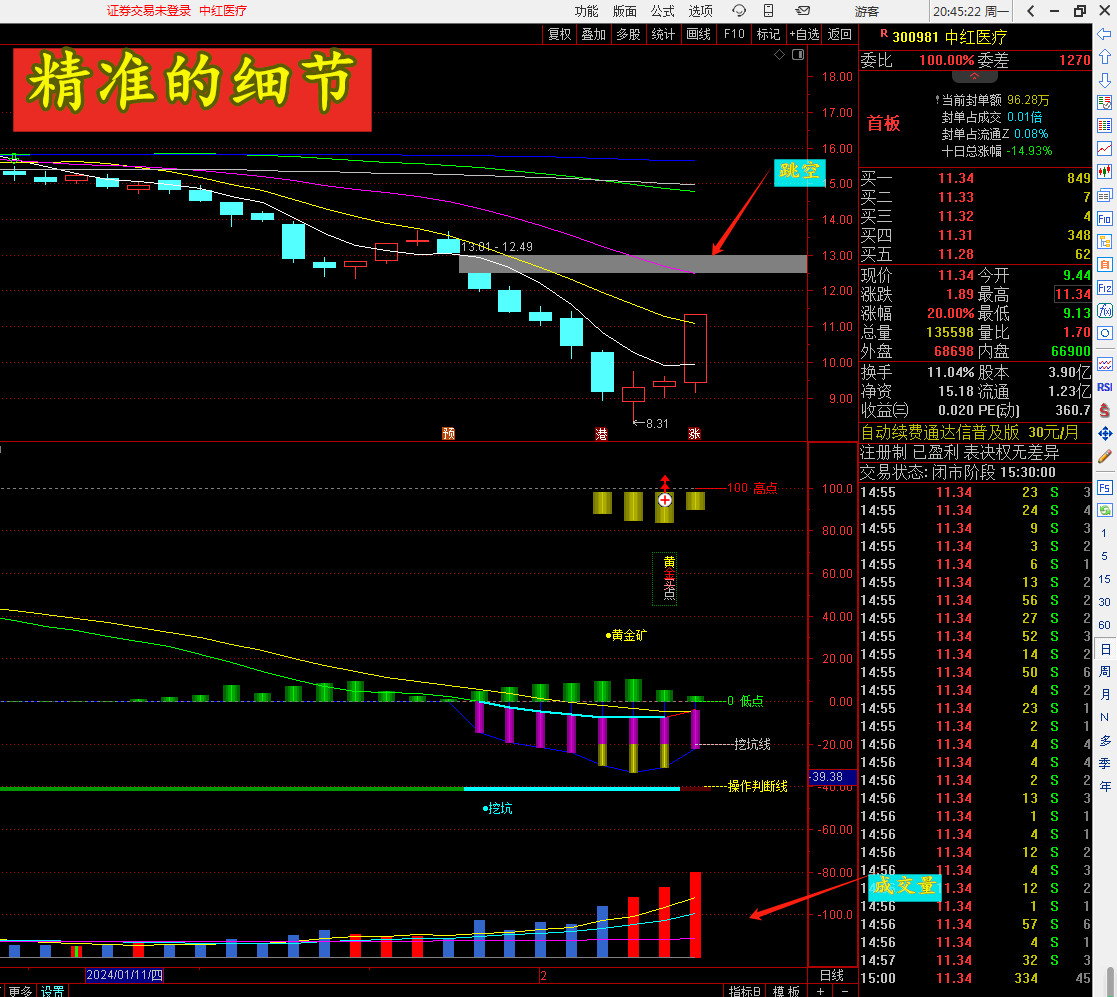Switch to the 1-minute period
The height and width of the screenshot is (997, 1117).
[x=1104, y=533]
